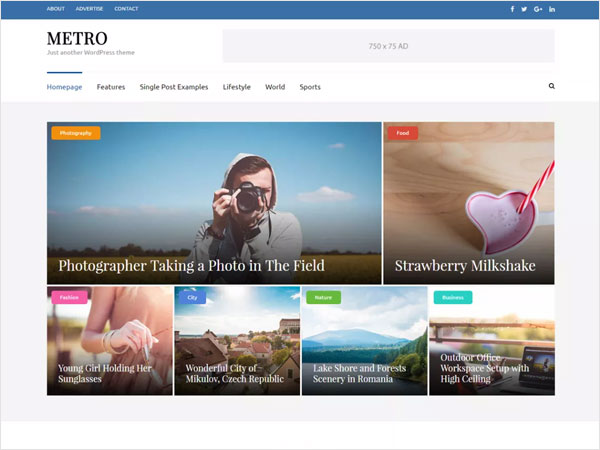Open the Google Plus social icon
Viewport: 600px width, 450px height.
538,9
